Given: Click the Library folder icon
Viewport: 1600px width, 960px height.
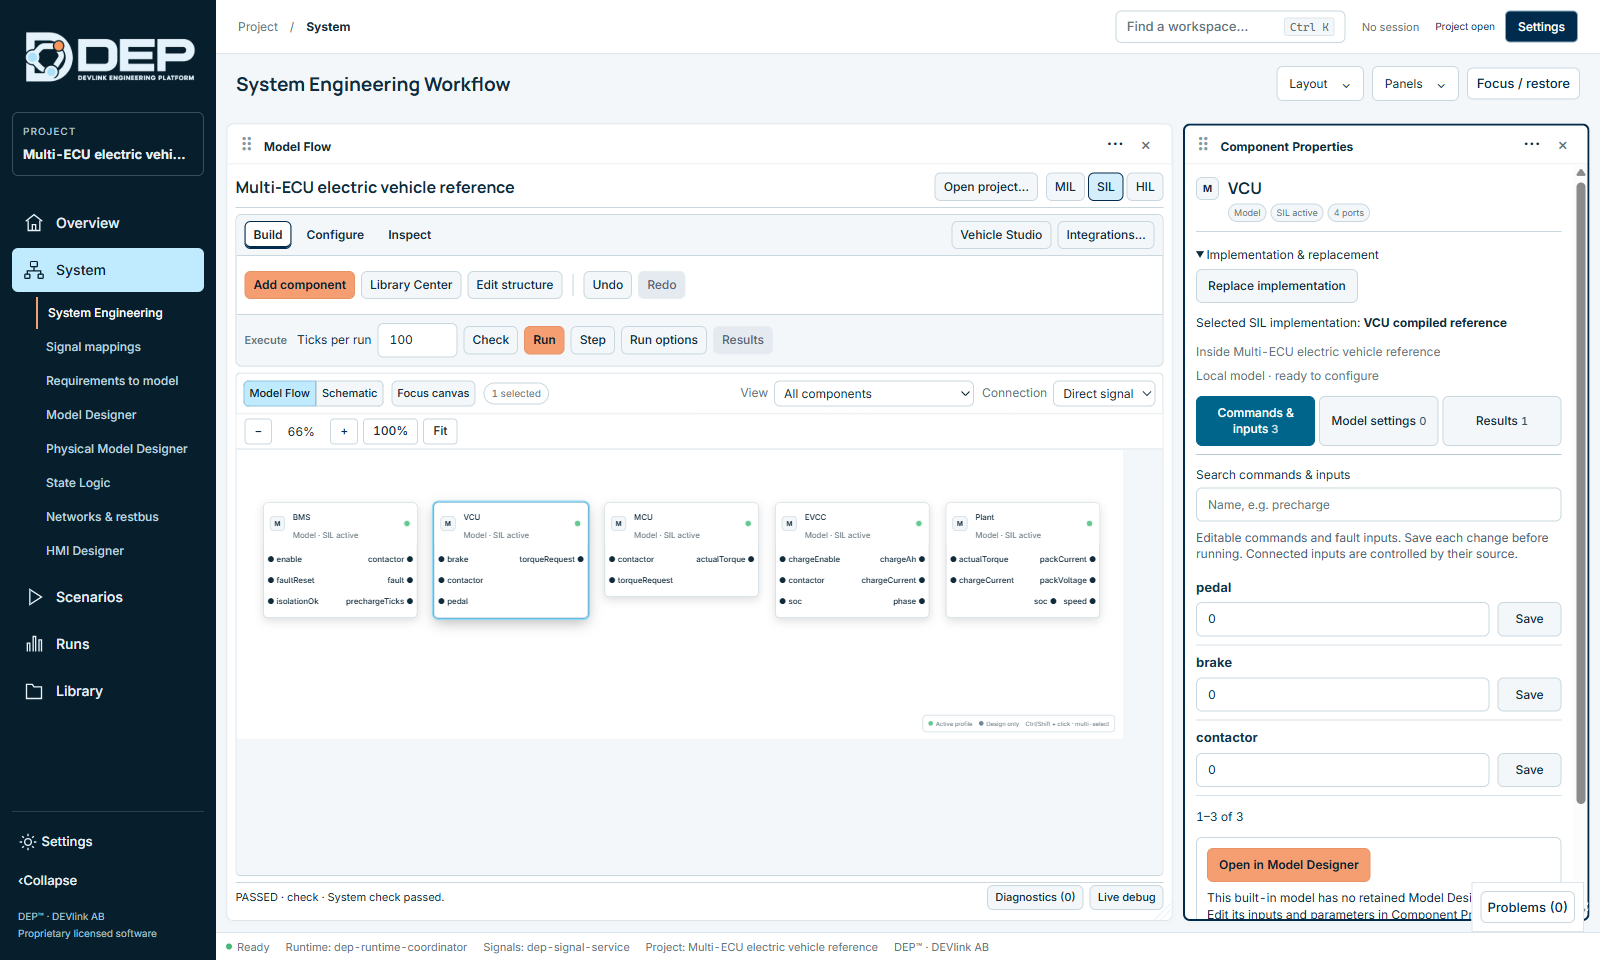Looking at the screenshot, I should [x=34, y=691].
